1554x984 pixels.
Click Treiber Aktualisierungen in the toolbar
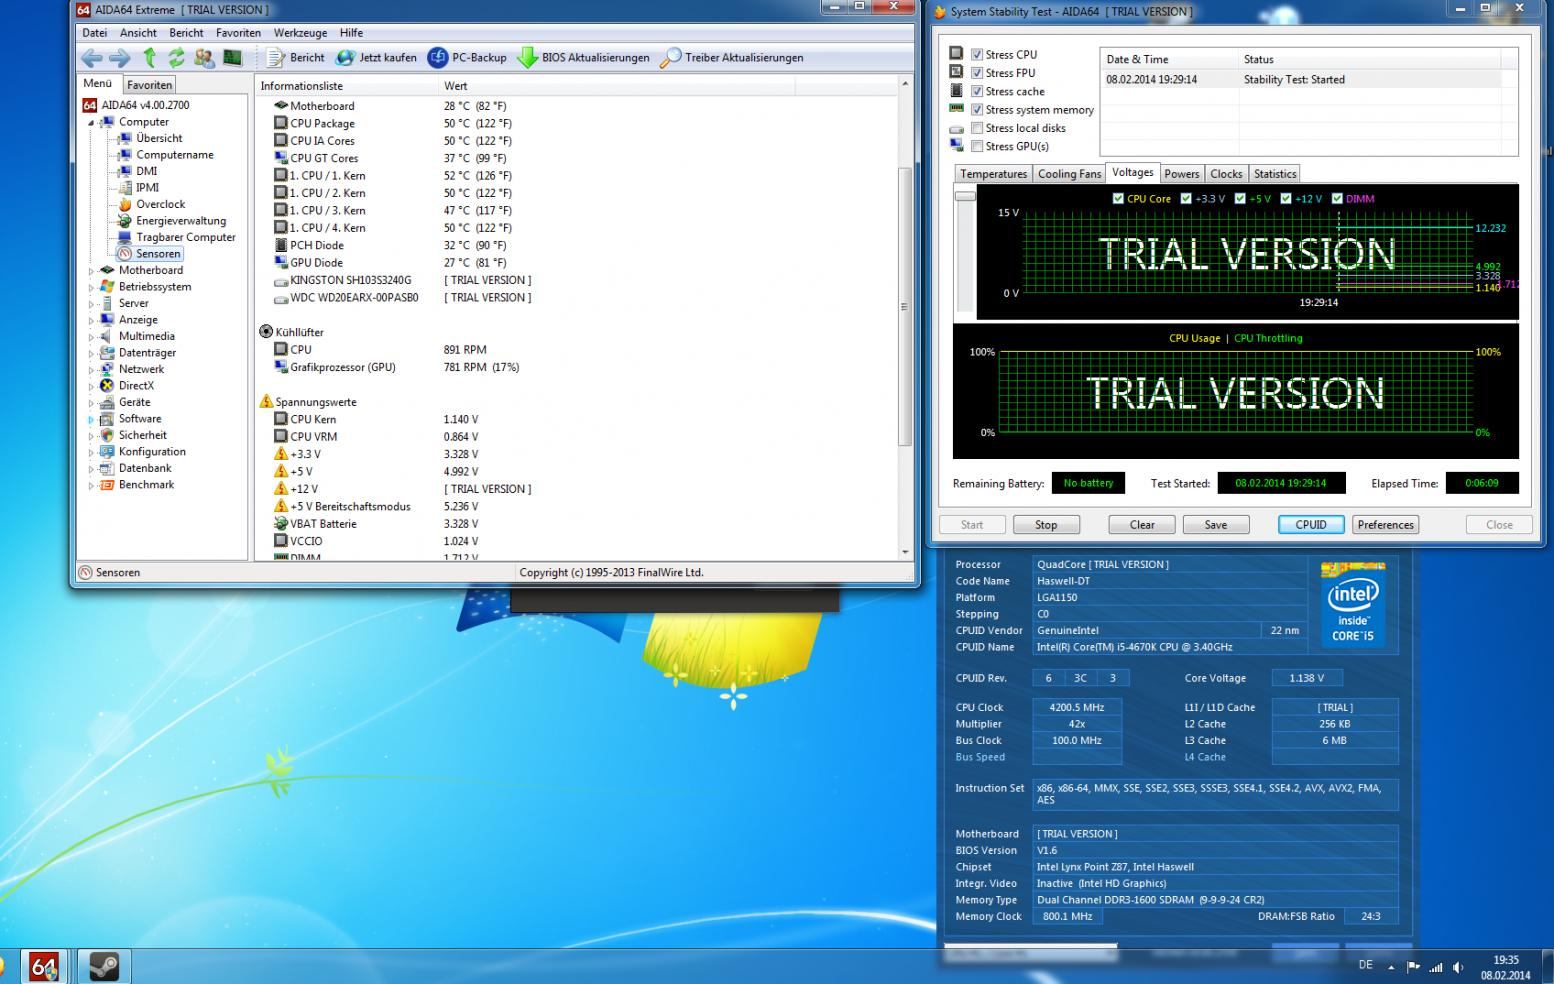point(732,58)
